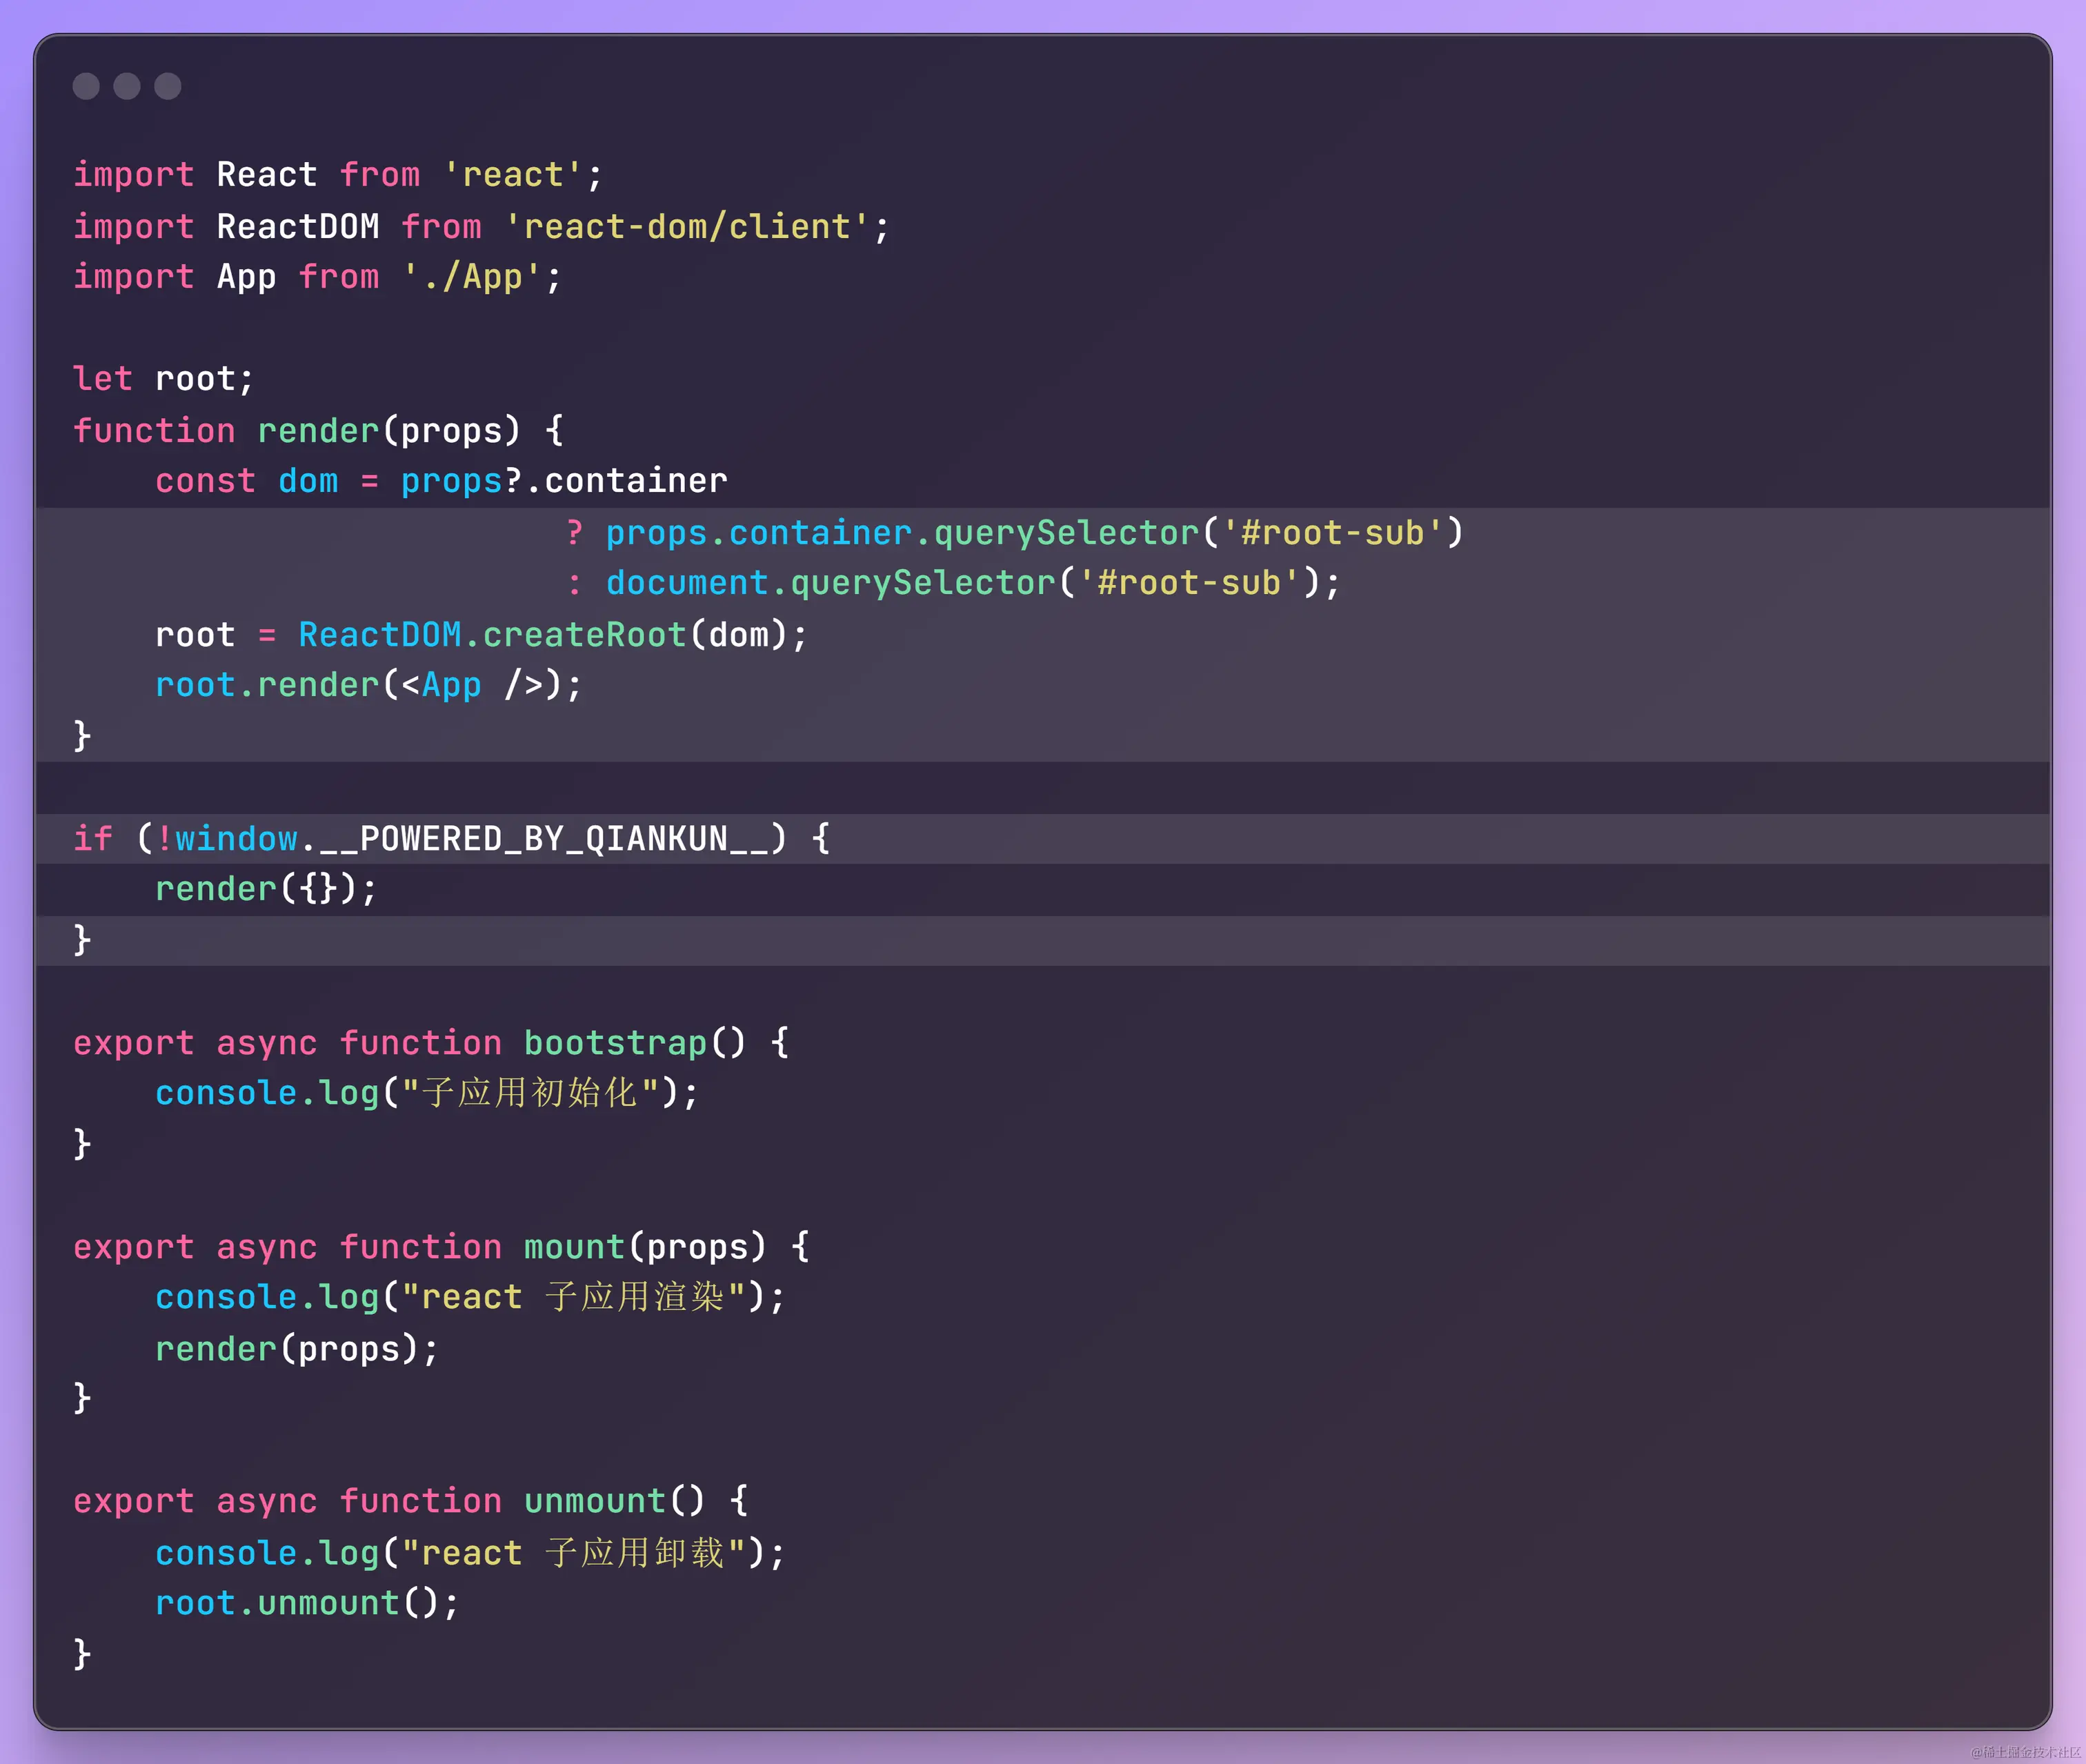Click the third gray window dot
Screen dimensions: 2086x1764
pyautogui.click(x=168, y=86)
